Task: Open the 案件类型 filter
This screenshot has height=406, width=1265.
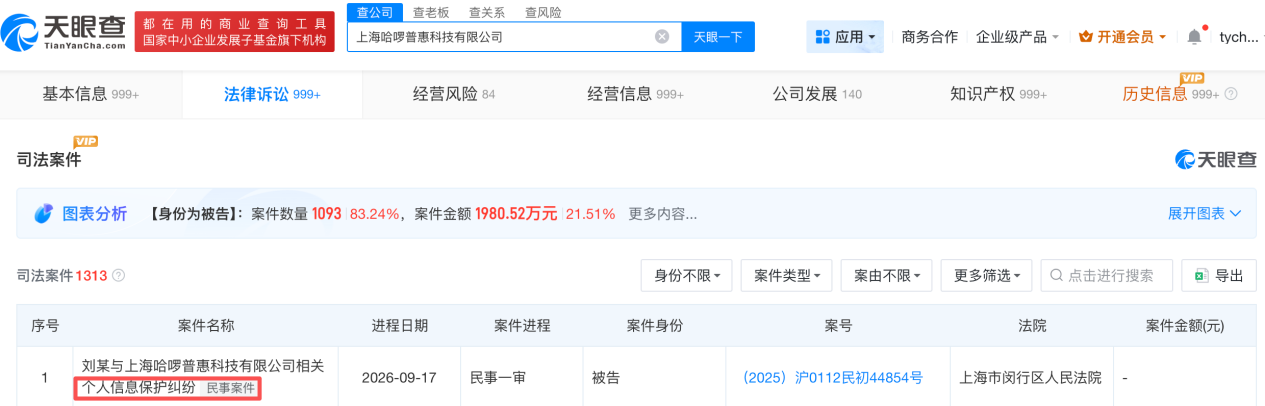Action: pyautogui.click(x=787, y=276)
